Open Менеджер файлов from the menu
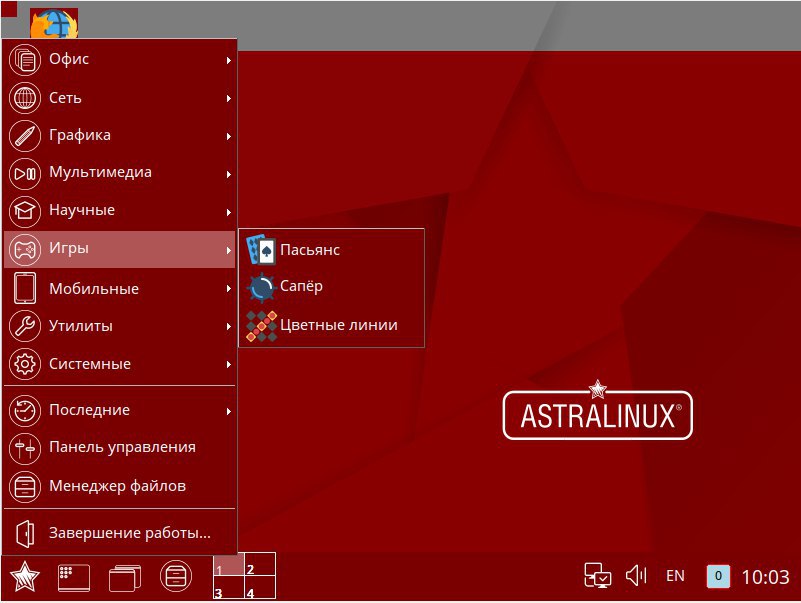 pyautogui.click(x=120, y=486)
